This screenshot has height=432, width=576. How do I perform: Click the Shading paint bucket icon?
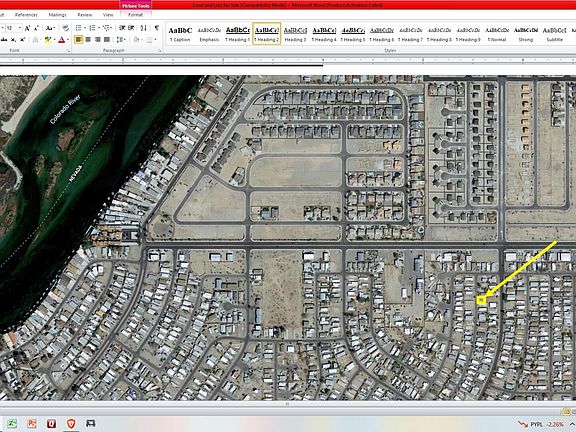tap(136, 40)
